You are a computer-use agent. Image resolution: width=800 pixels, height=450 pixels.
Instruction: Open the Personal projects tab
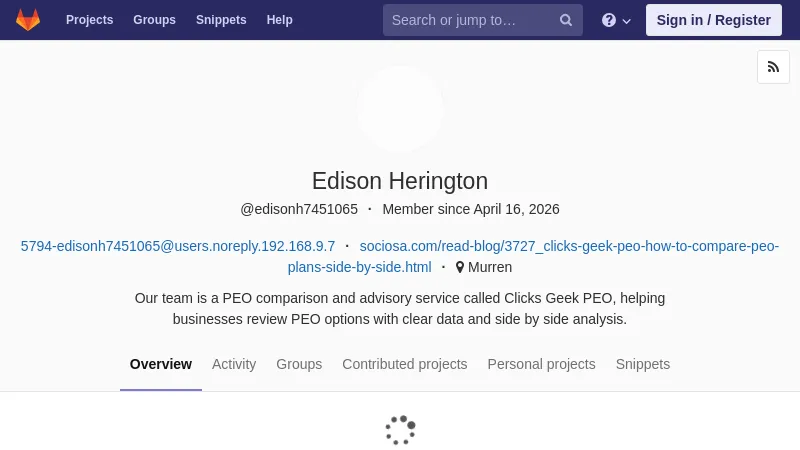click(541, 364)
